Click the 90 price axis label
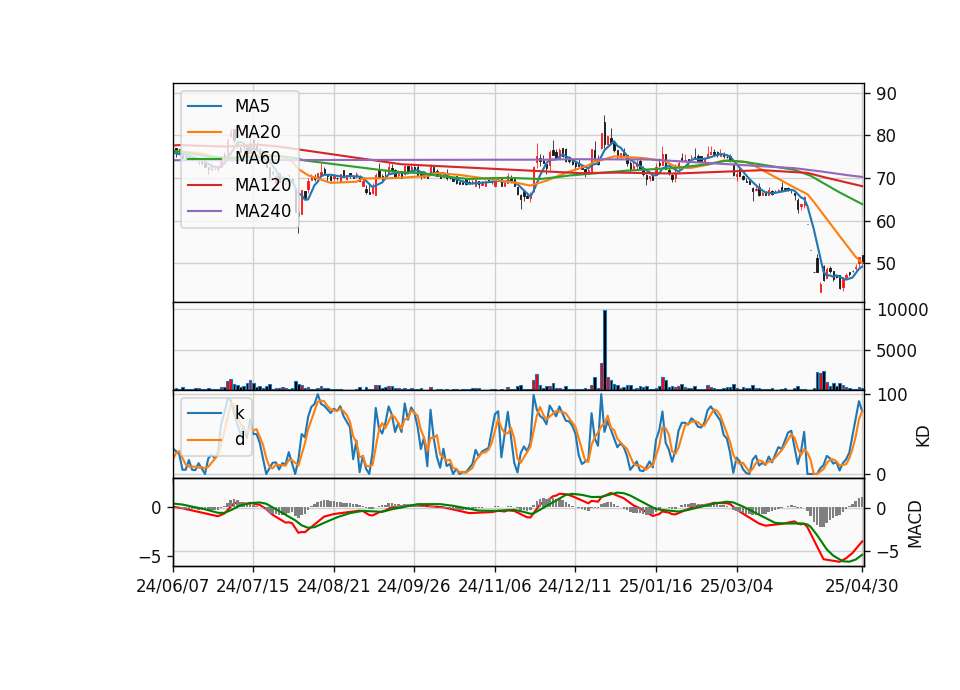 coord(886,94)
